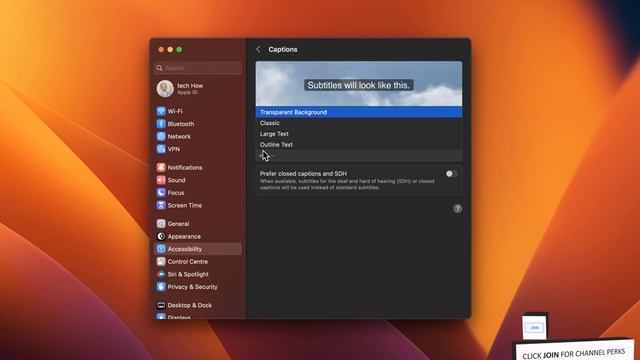Open Wi-Fi settings icon
The image size is (640, 360).
click(x=161, y=111)
